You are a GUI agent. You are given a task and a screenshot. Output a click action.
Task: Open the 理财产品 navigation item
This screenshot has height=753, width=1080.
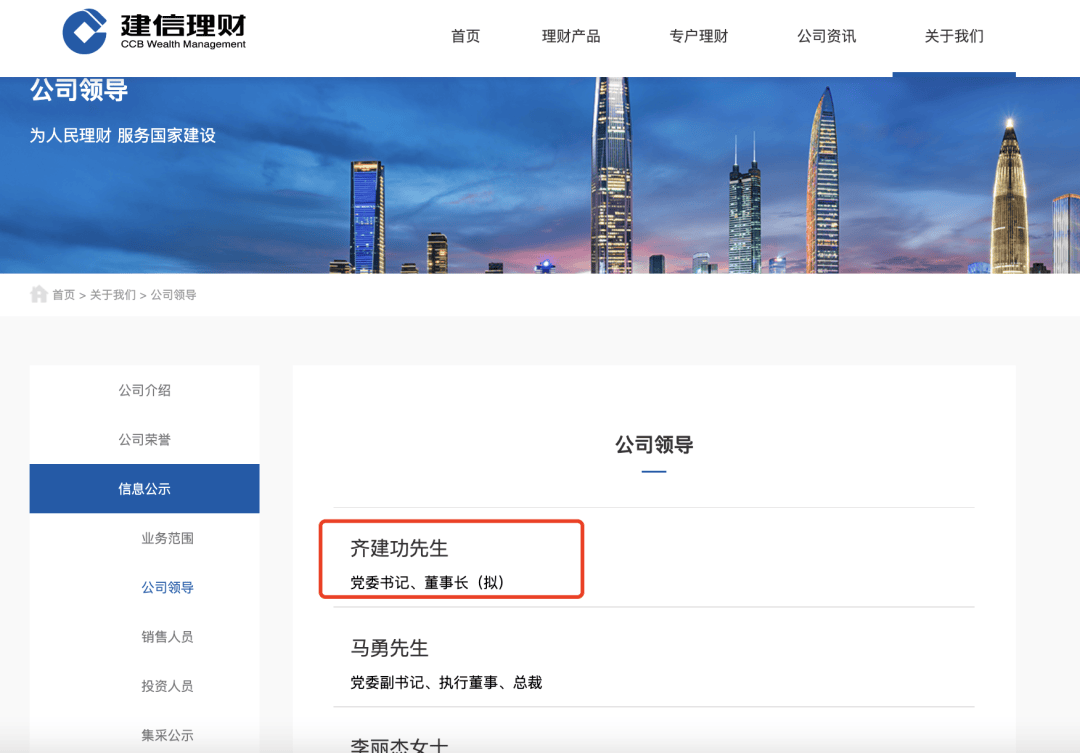click(571, 37)
